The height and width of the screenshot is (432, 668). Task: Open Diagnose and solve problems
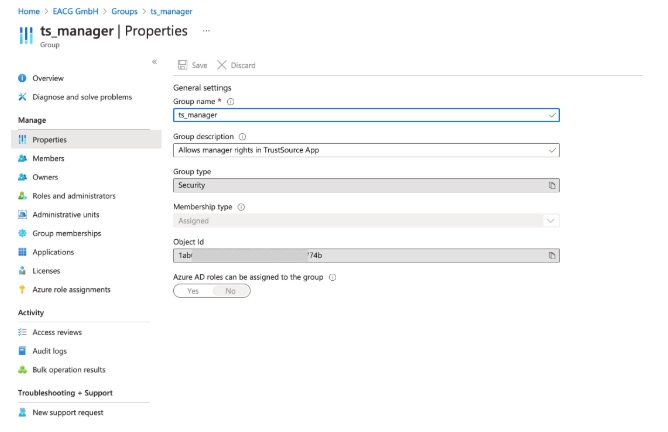82,97
